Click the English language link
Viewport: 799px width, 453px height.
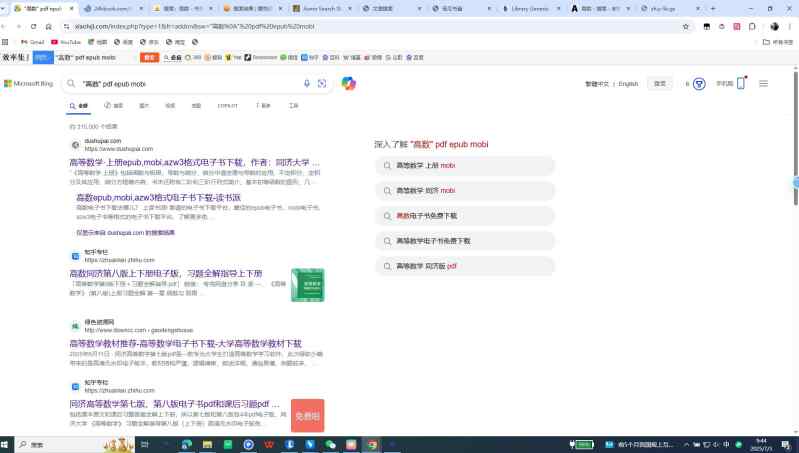pyautogui.click(x=628, y=84)
